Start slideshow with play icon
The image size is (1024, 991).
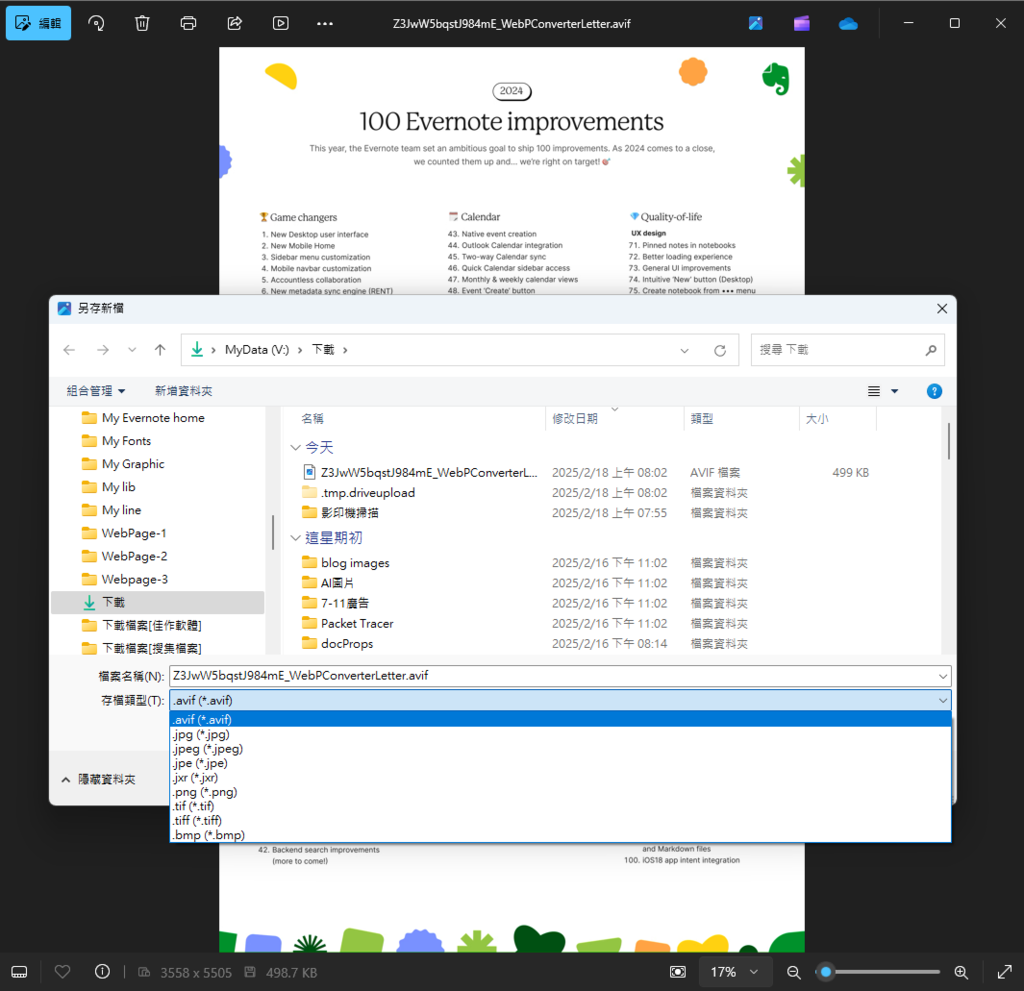(280, 24)
